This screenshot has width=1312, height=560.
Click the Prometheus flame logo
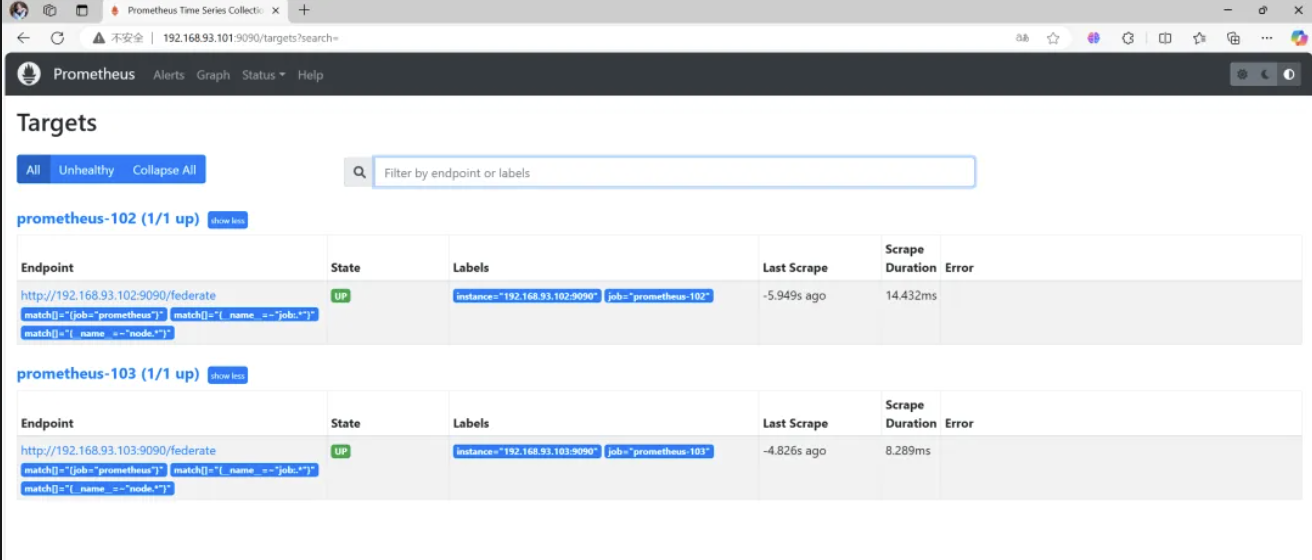(29, 74)
